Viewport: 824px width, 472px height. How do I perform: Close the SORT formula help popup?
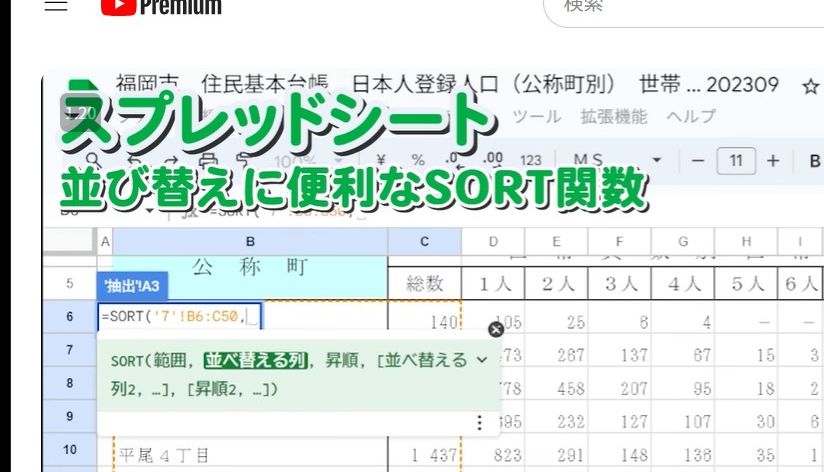pos(496,329)
